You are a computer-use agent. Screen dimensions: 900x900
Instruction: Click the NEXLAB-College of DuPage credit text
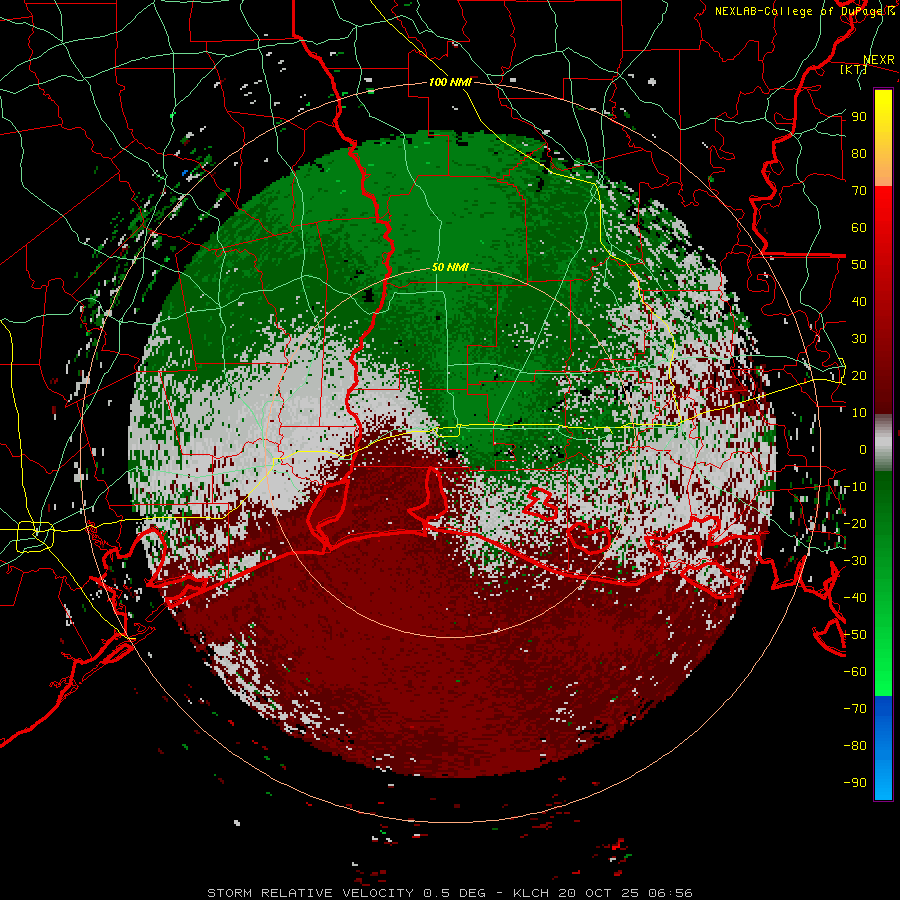(804, 11)
